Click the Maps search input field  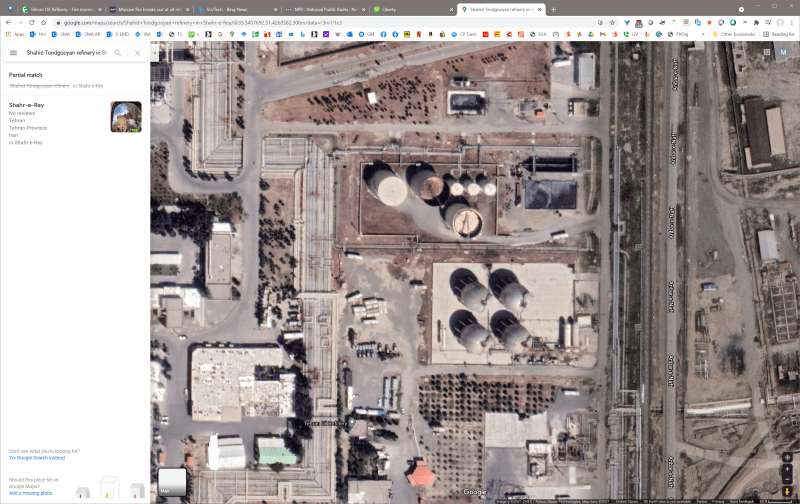[66, 53]
